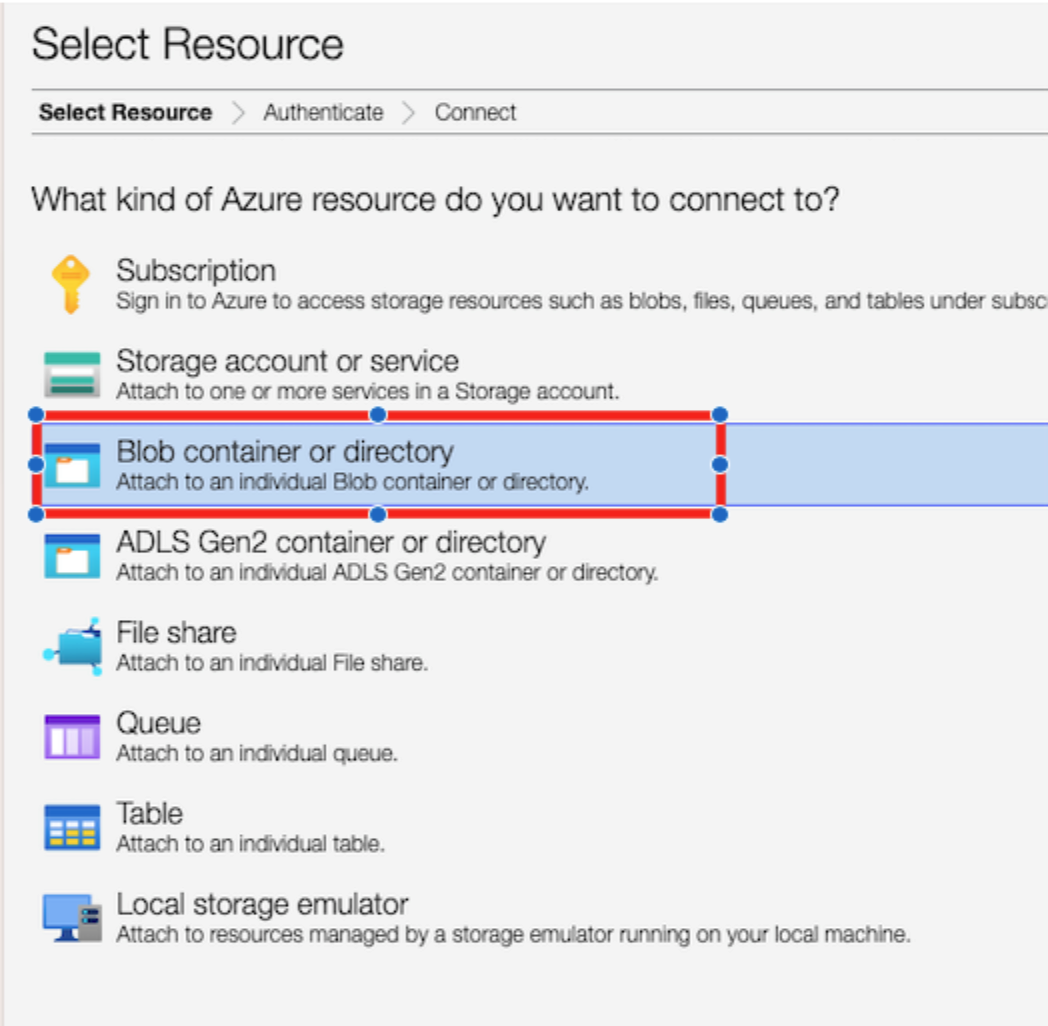Screen dimensions: 1048x1026
Task: Click 'Attach to an individual File share.' text
Action: pyautogui.click(x=272, y=662)
